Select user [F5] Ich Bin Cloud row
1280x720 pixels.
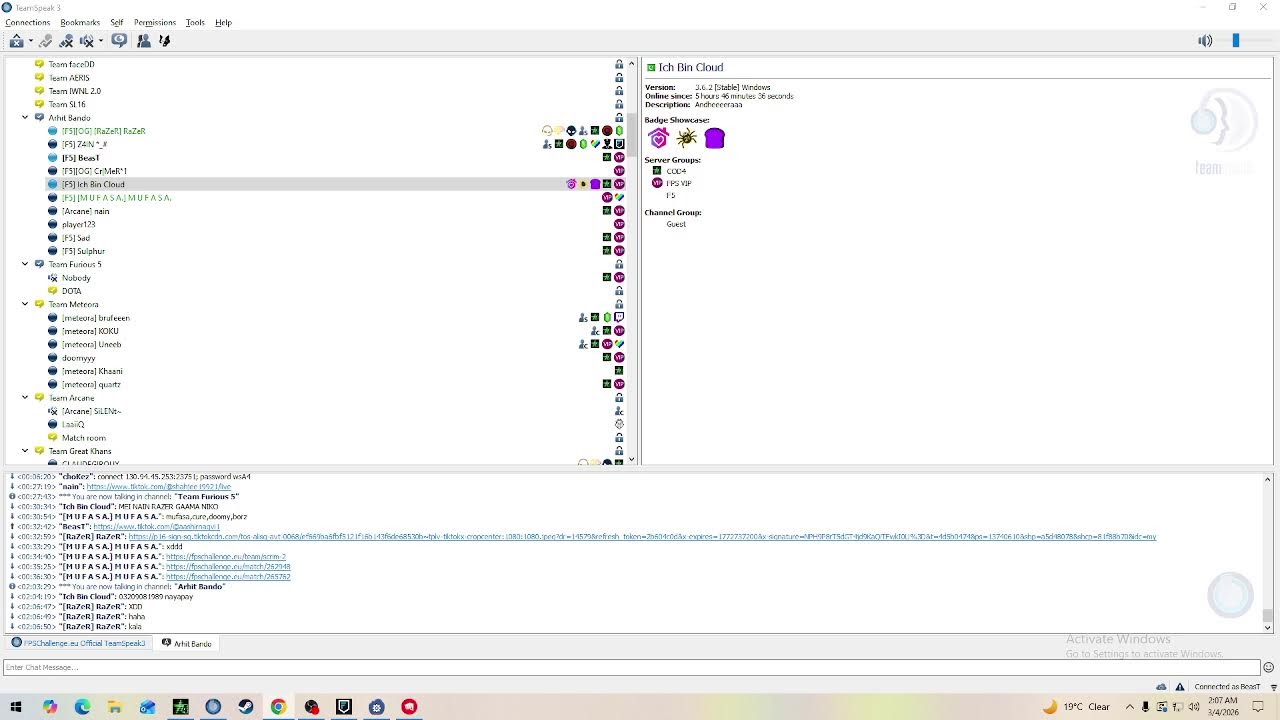[x=336, y=184]
